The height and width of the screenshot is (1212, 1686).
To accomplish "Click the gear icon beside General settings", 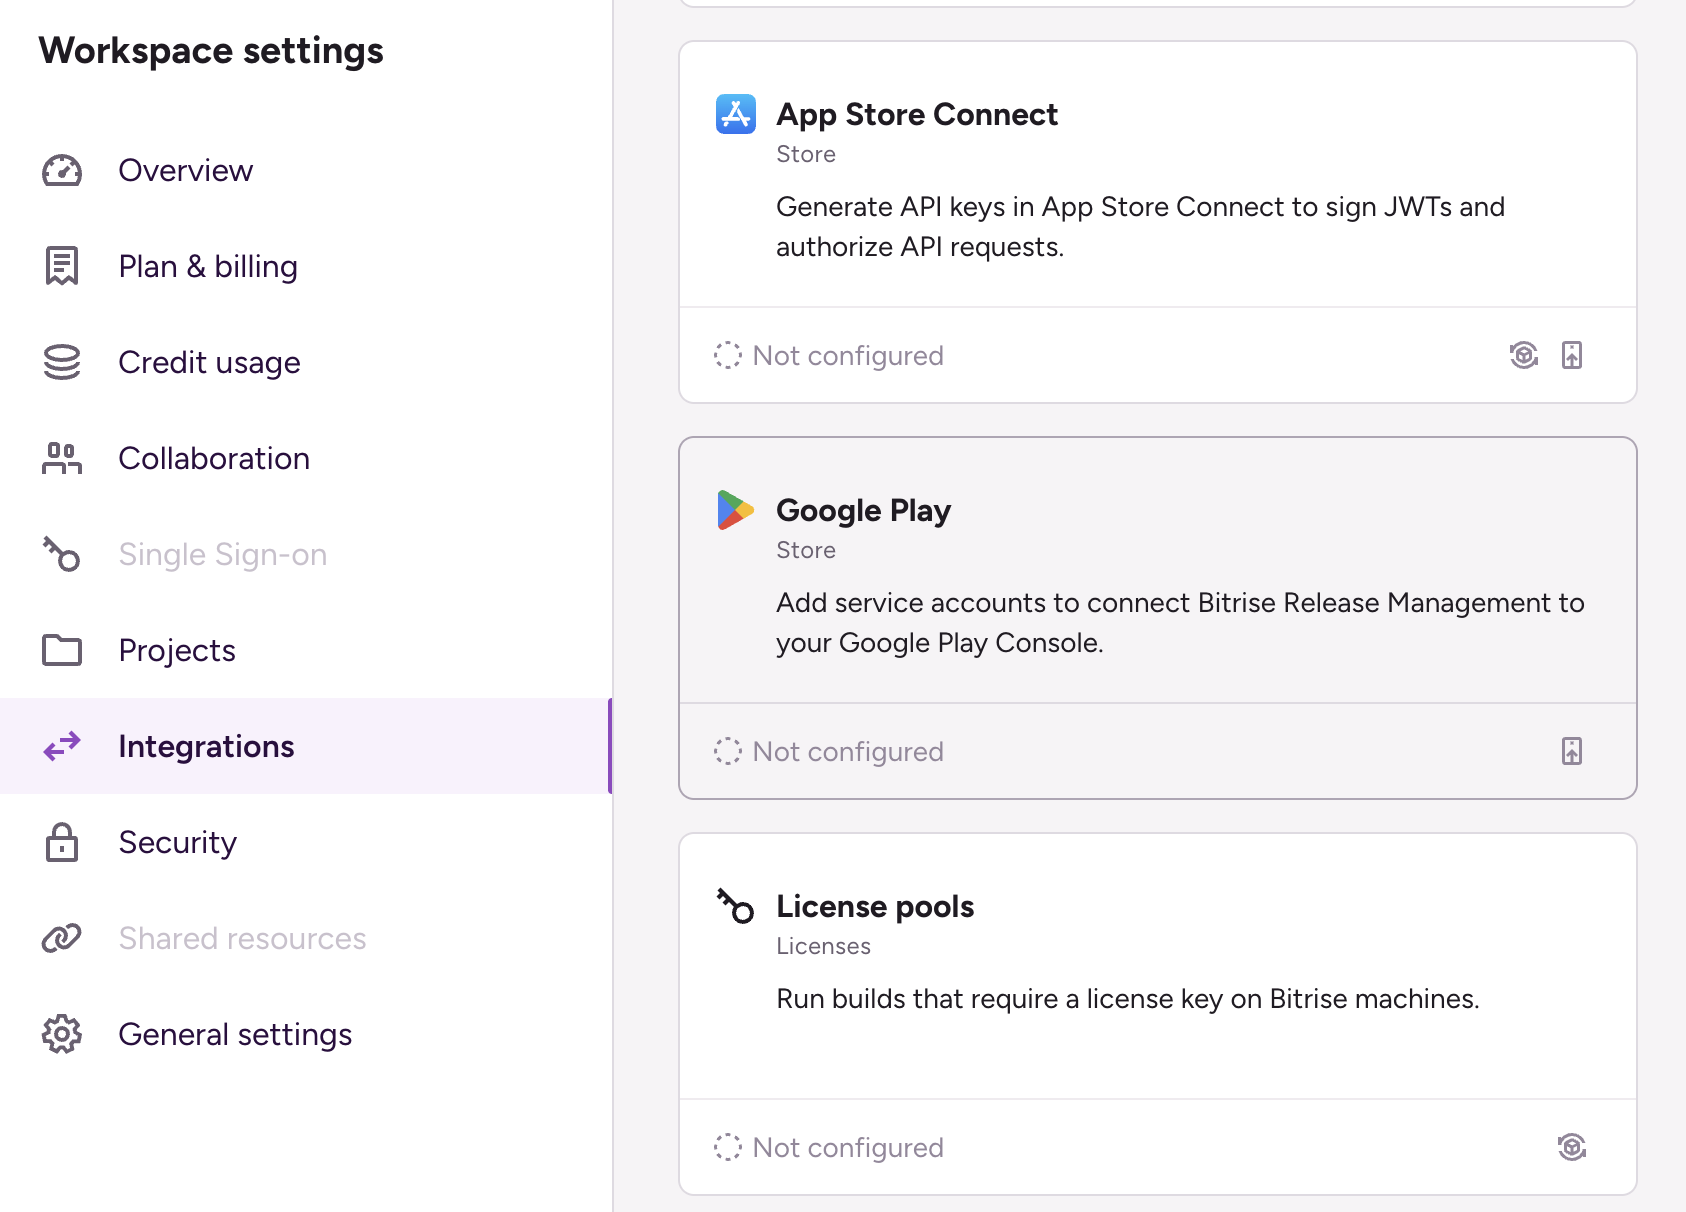I will point(61,1034).
